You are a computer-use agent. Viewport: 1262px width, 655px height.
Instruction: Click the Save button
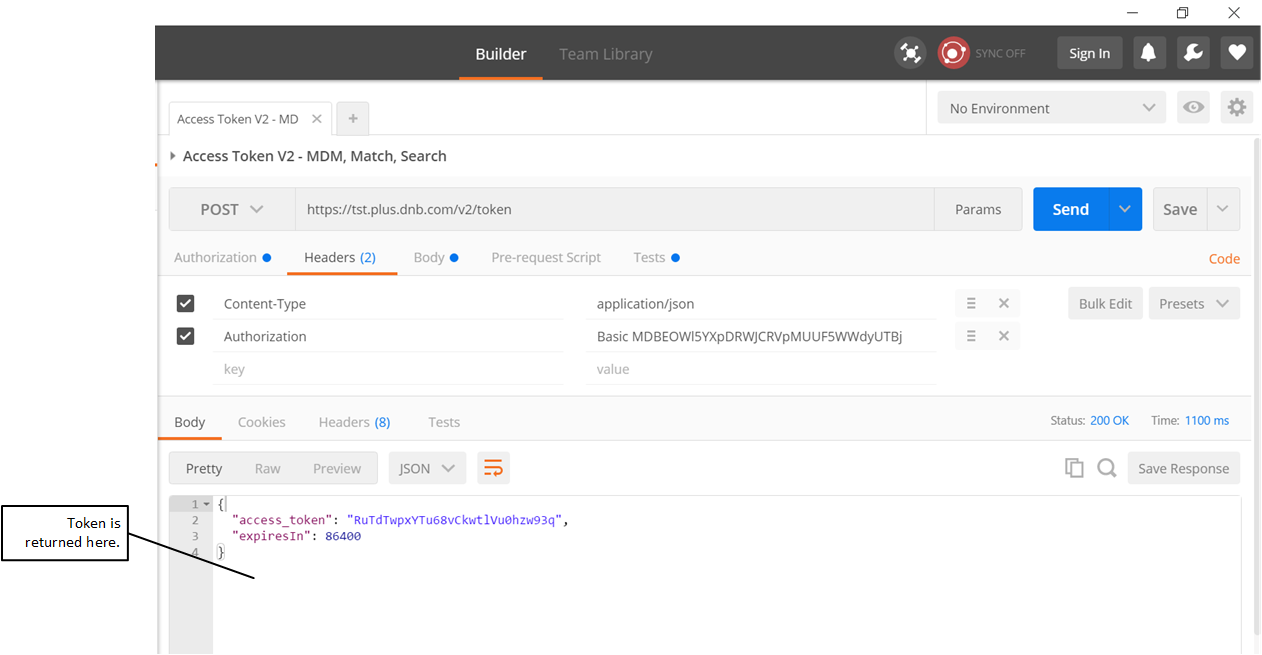click(1180, 209)
